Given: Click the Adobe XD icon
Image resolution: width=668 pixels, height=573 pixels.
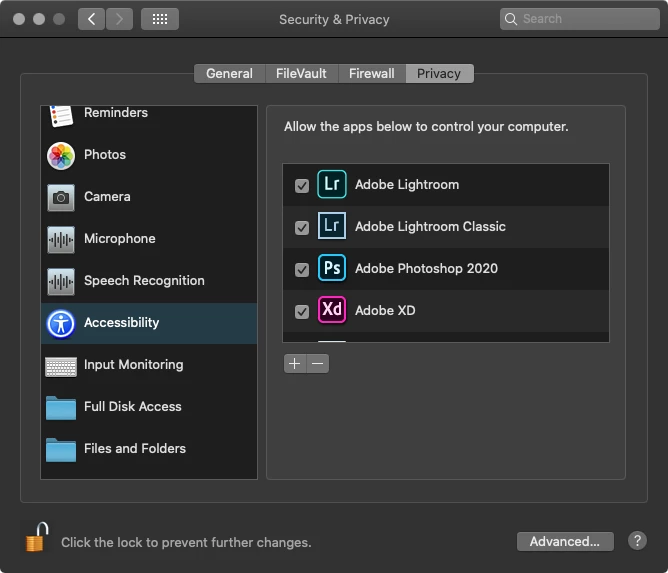Looking at the screenshot, I should 331,310.
